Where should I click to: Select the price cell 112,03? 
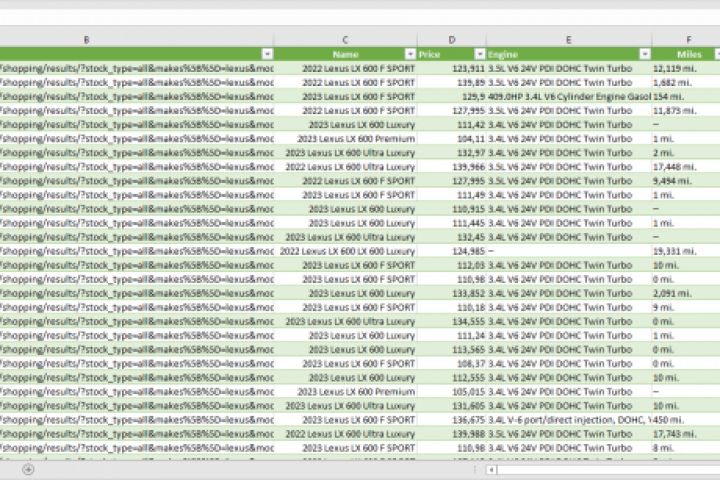pyautogui.click(x=451, y=265)
